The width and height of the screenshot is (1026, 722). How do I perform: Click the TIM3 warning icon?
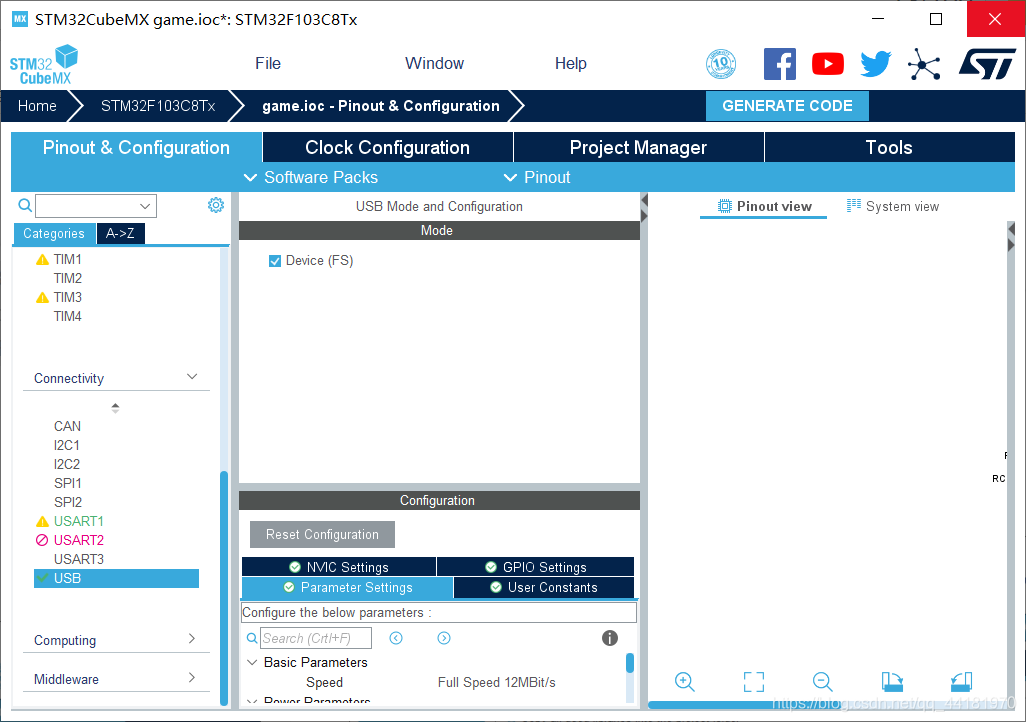pos(43,298)
